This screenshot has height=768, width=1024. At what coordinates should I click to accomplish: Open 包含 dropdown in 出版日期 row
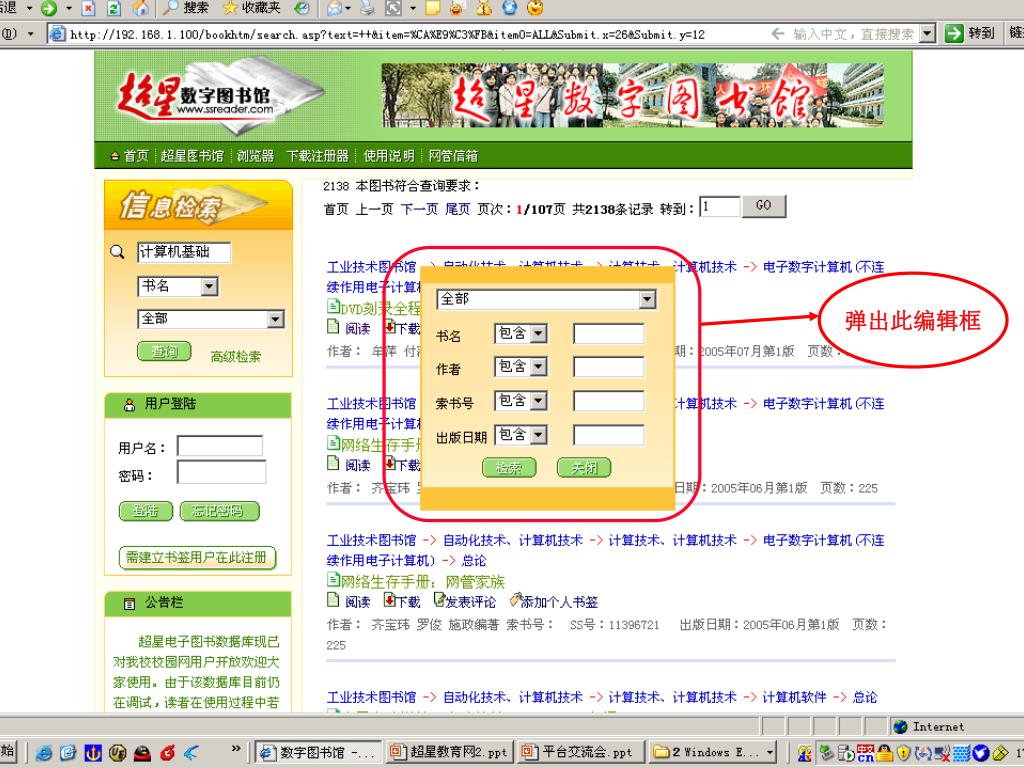[x=538, y=435]
